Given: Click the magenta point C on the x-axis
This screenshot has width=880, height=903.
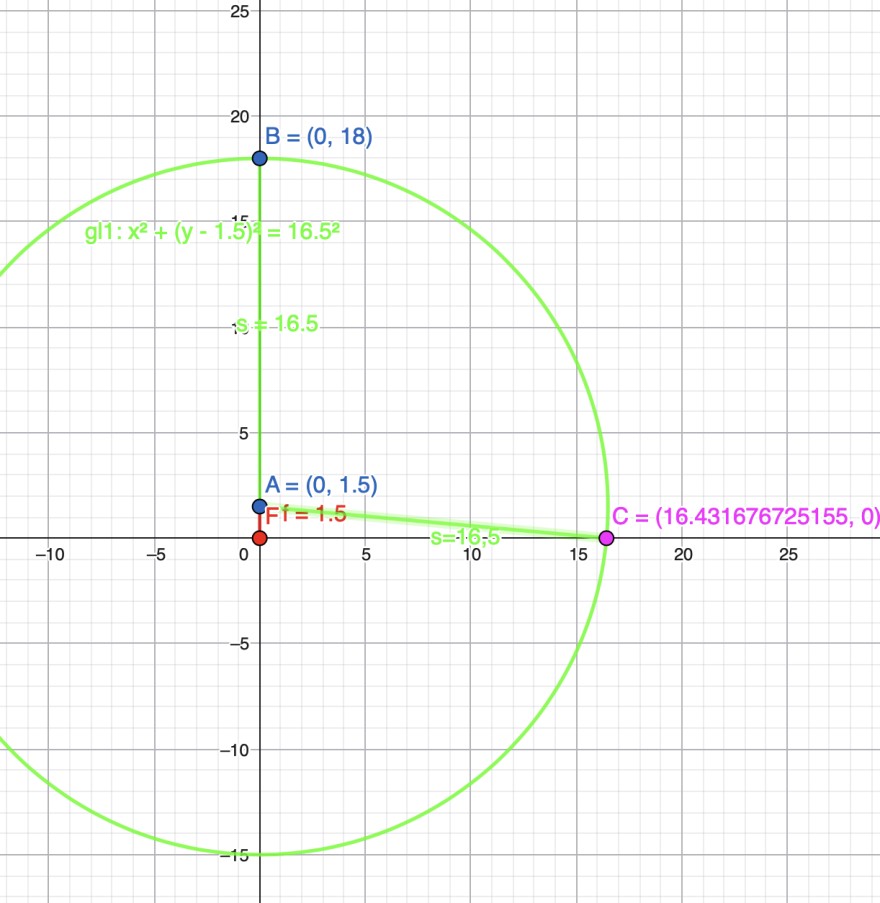Looking at the screenshot, I should click(x=607, y=538).
